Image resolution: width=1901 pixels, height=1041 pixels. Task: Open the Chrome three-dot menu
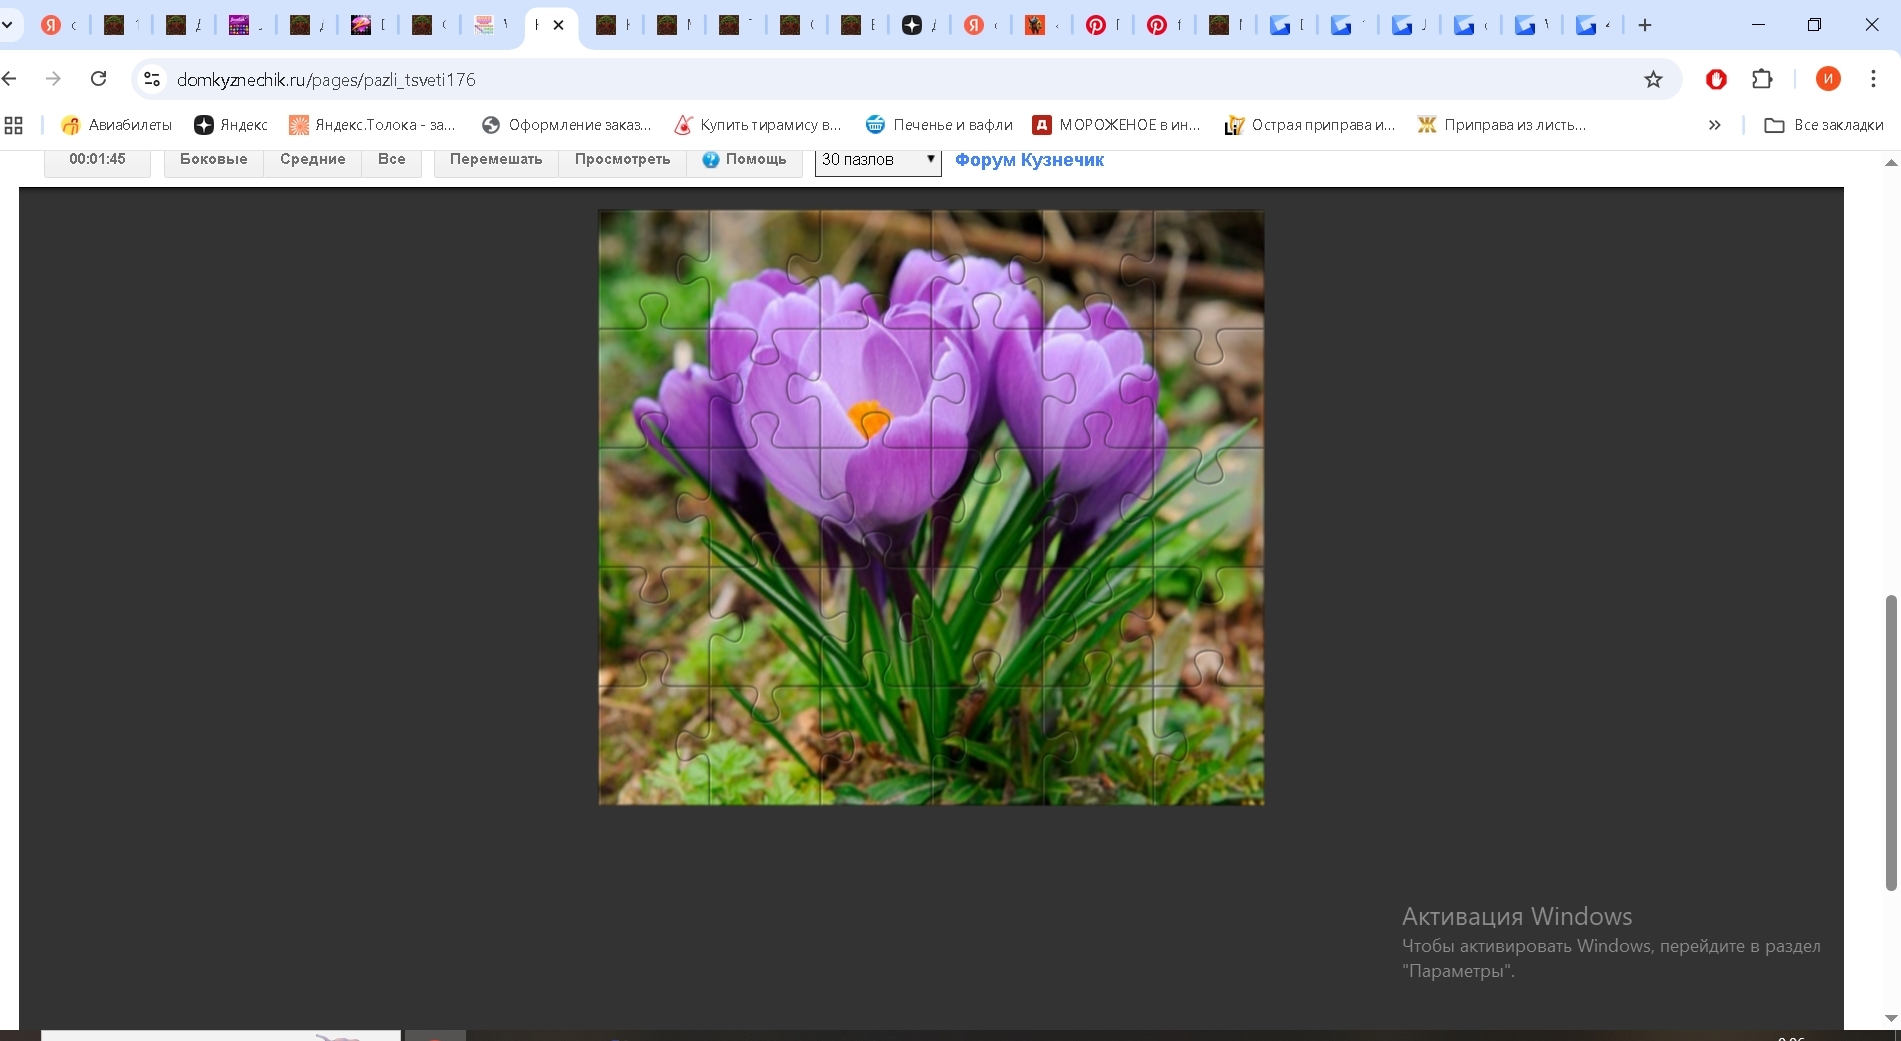(1874, 79)
